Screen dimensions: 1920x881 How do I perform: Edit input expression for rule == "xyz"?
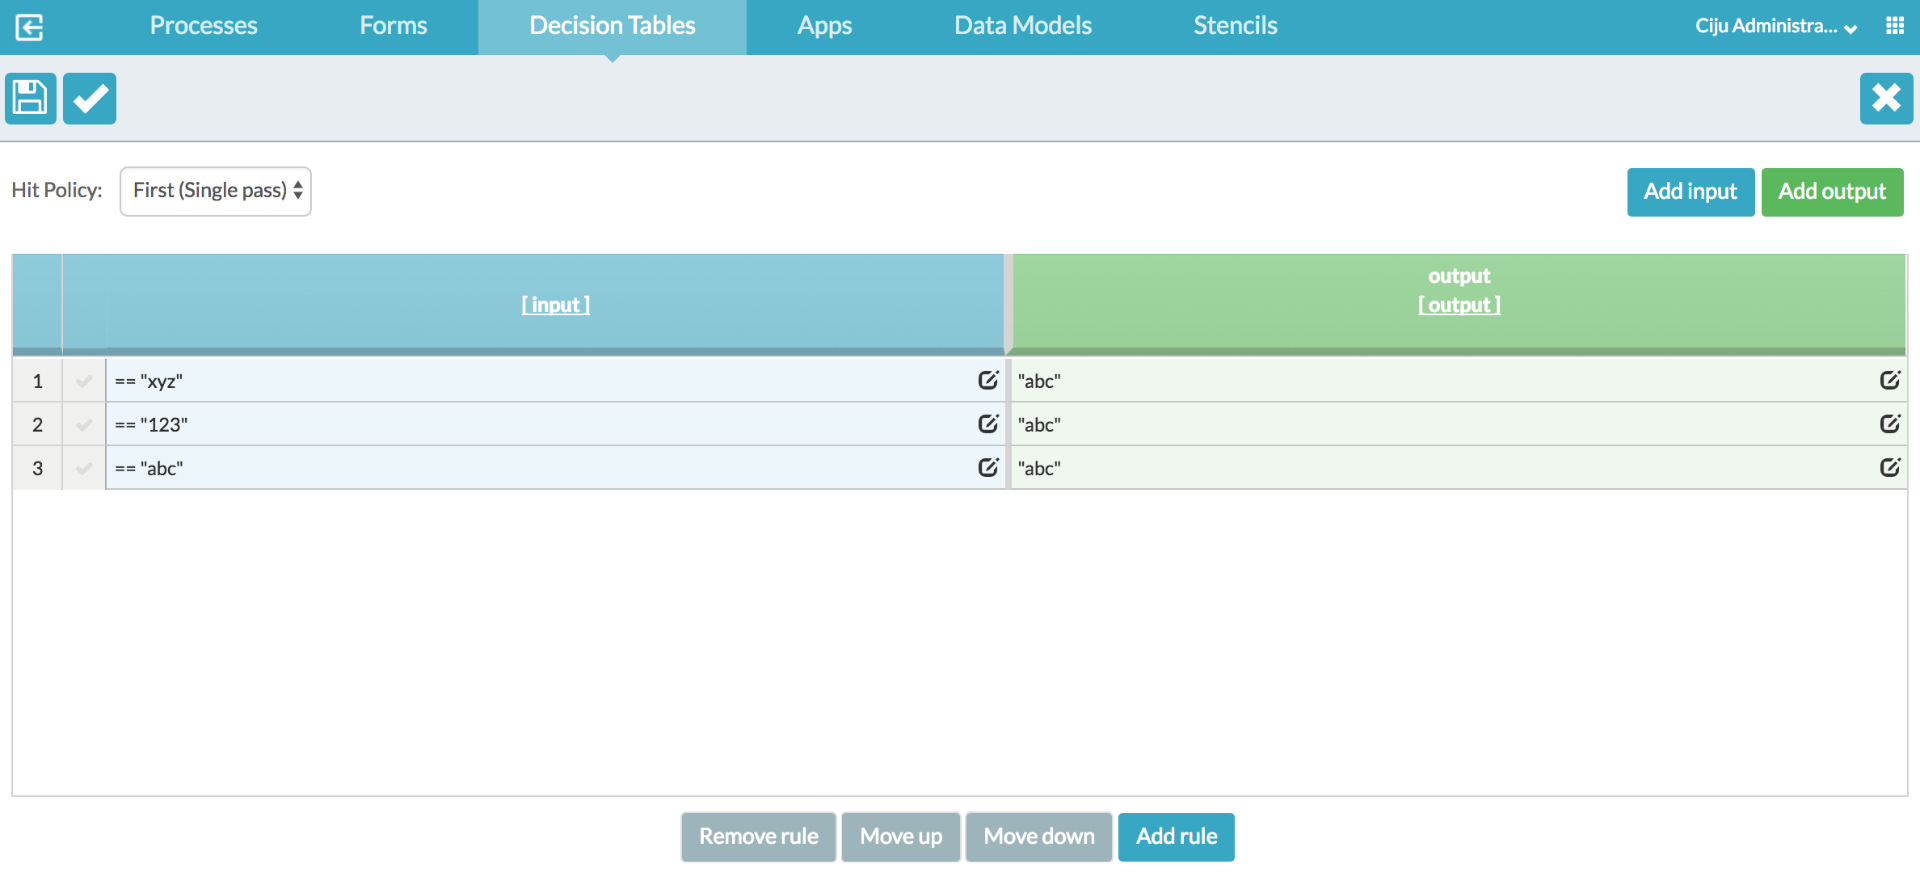click(x=988, y=380)
